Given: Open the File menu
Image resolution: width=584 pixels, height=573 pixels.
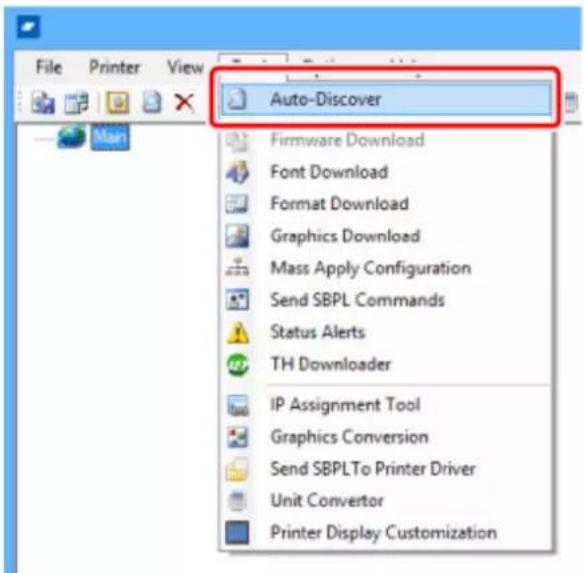Looking at the screenshot, I should 49,67.
